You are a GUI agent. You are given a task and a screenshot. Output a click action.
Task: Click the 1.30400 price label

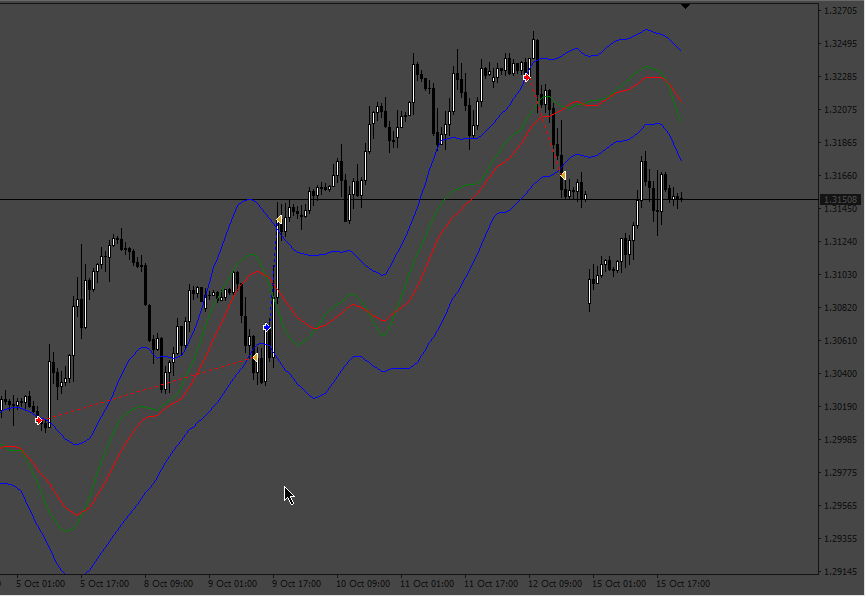click(840, 373)
